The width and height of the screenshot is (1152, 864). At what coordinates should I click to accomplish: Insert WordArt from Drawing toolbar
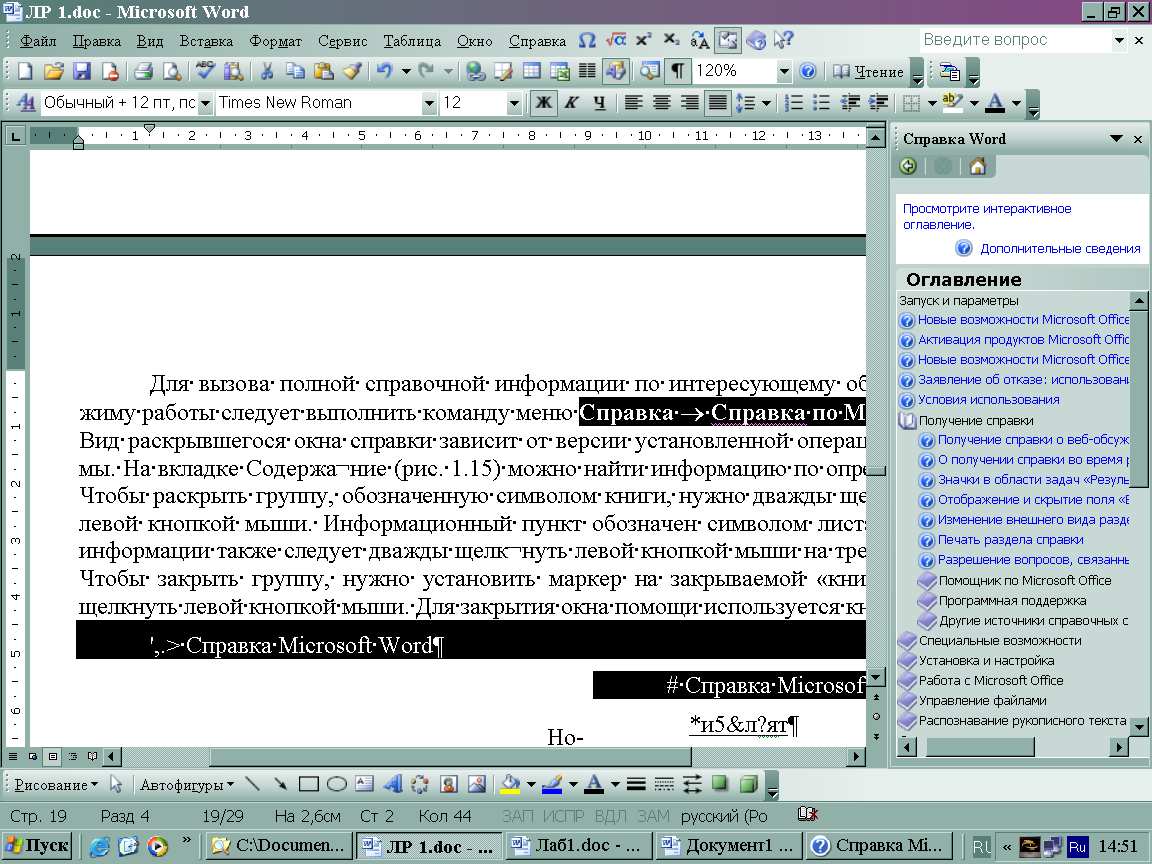392,784
